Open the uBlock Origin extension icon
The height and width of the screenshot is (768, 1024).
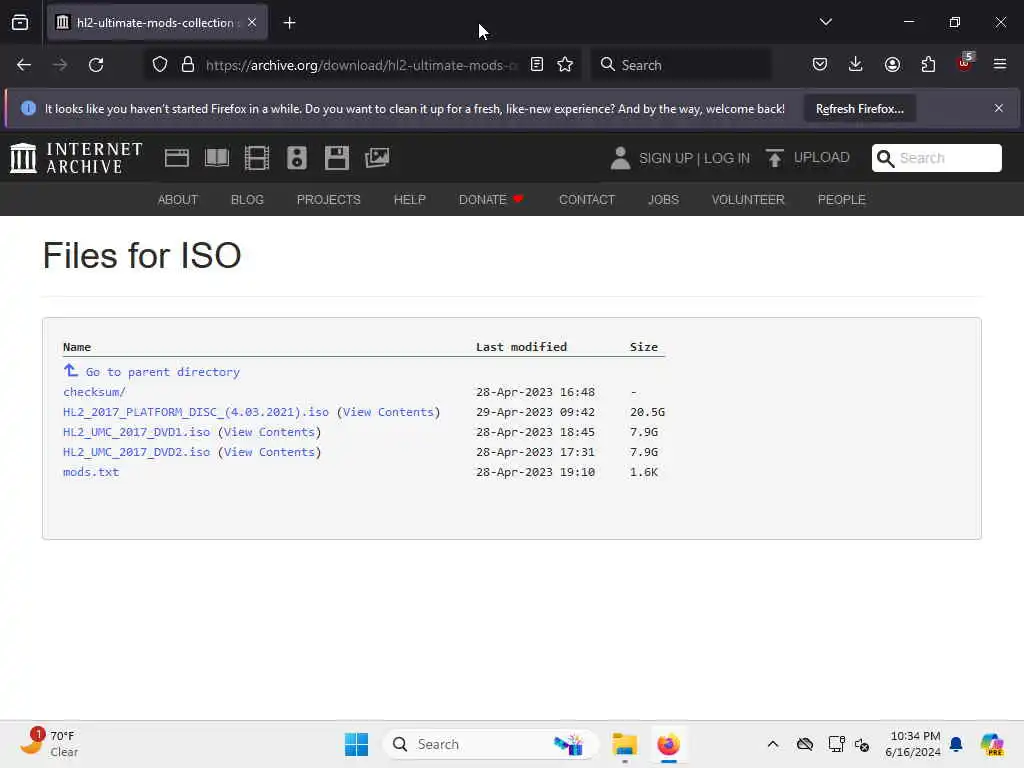click(x=965, y=63)
